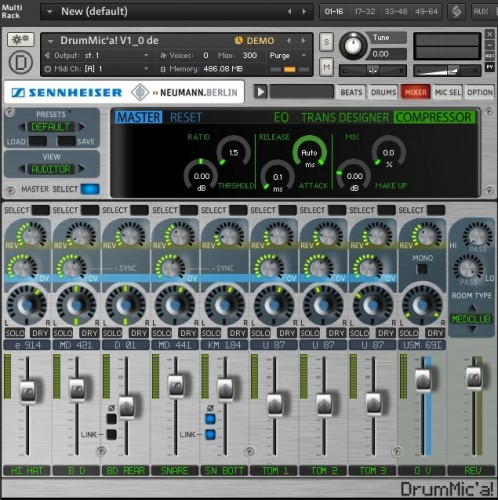498x500 pixels.
Task: Click the Tune knob
Action: coord(353,46)
